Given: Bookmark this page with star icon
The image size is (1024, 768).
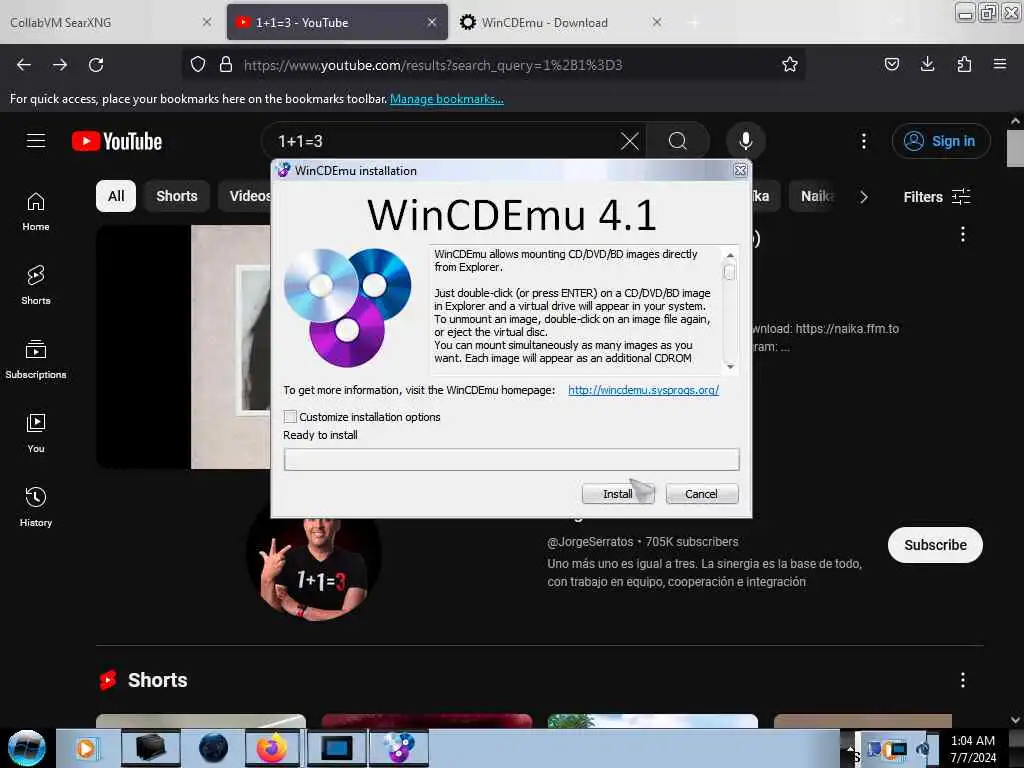Looking at the screenshot, I should [790, 65].
